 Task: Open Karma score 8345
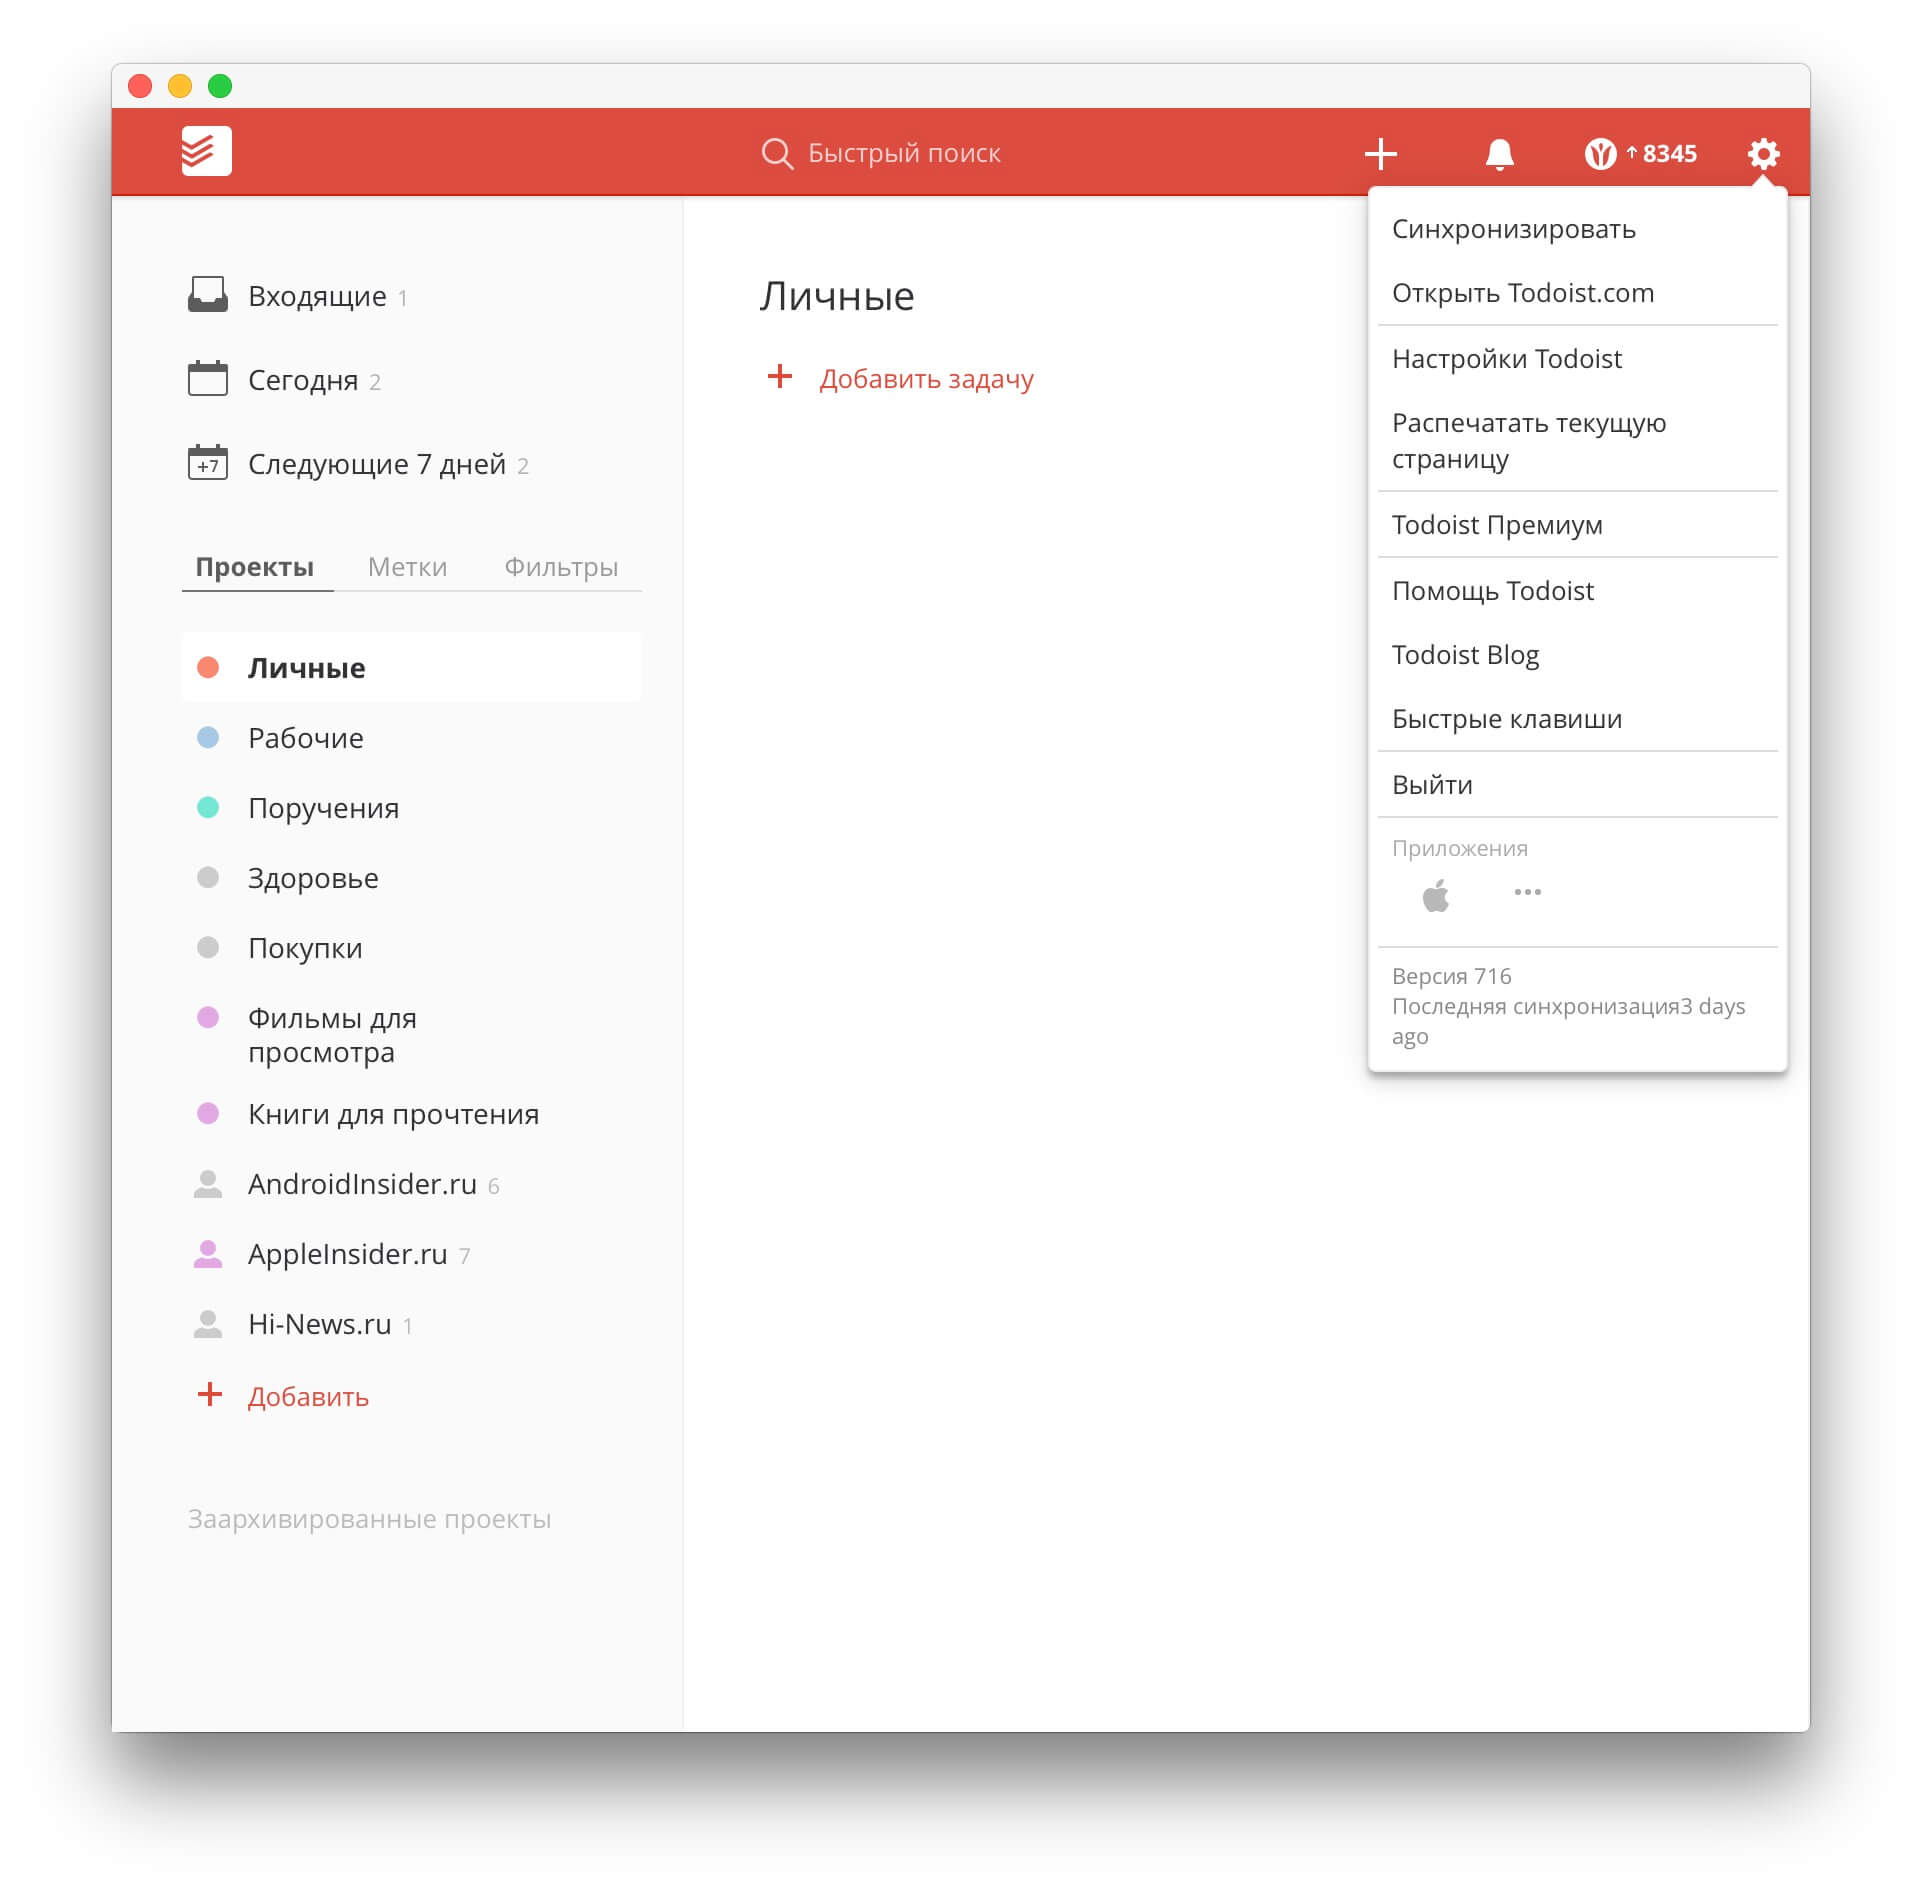[1640, 153]
